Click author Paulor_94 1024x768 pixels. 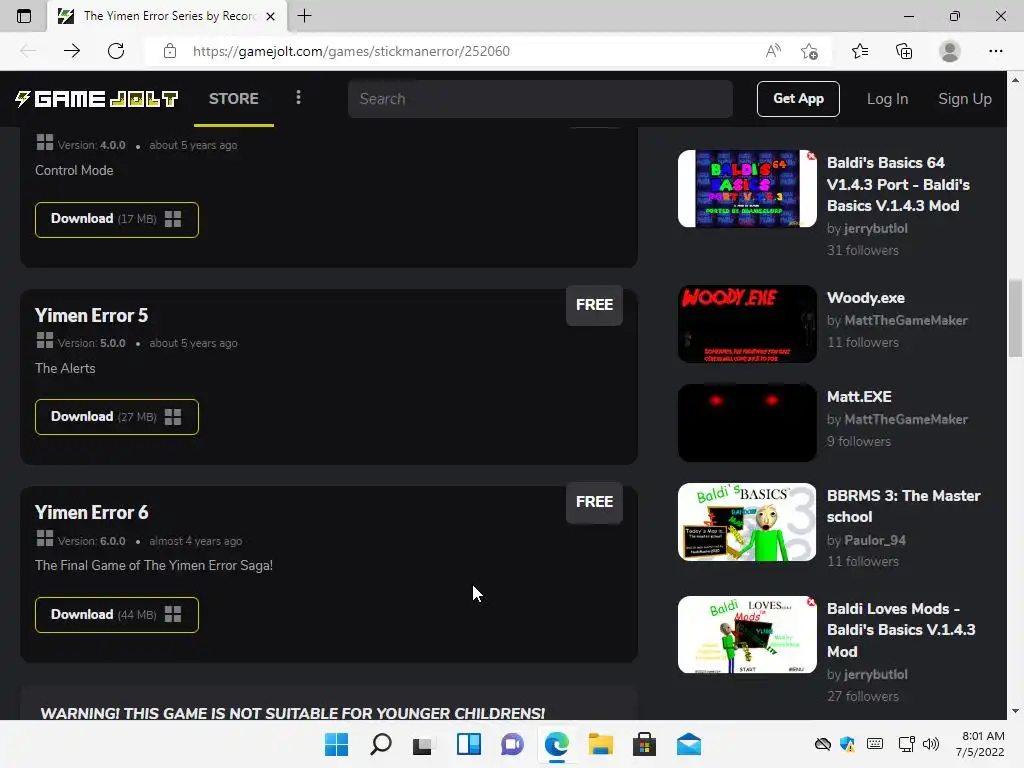click(x=875, y=541)
